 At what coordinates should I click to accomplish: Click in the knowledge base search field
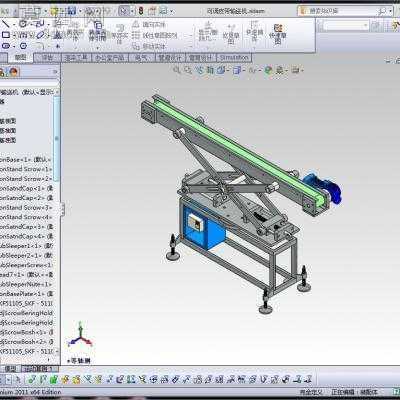tap(342, 11)
